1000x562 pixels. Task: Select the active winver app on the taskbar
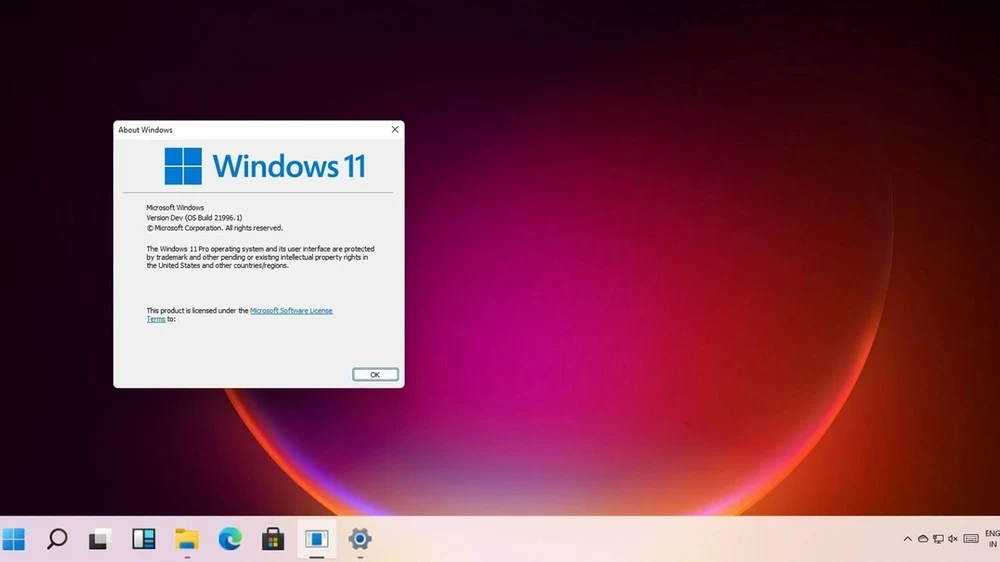pos(316,539)
